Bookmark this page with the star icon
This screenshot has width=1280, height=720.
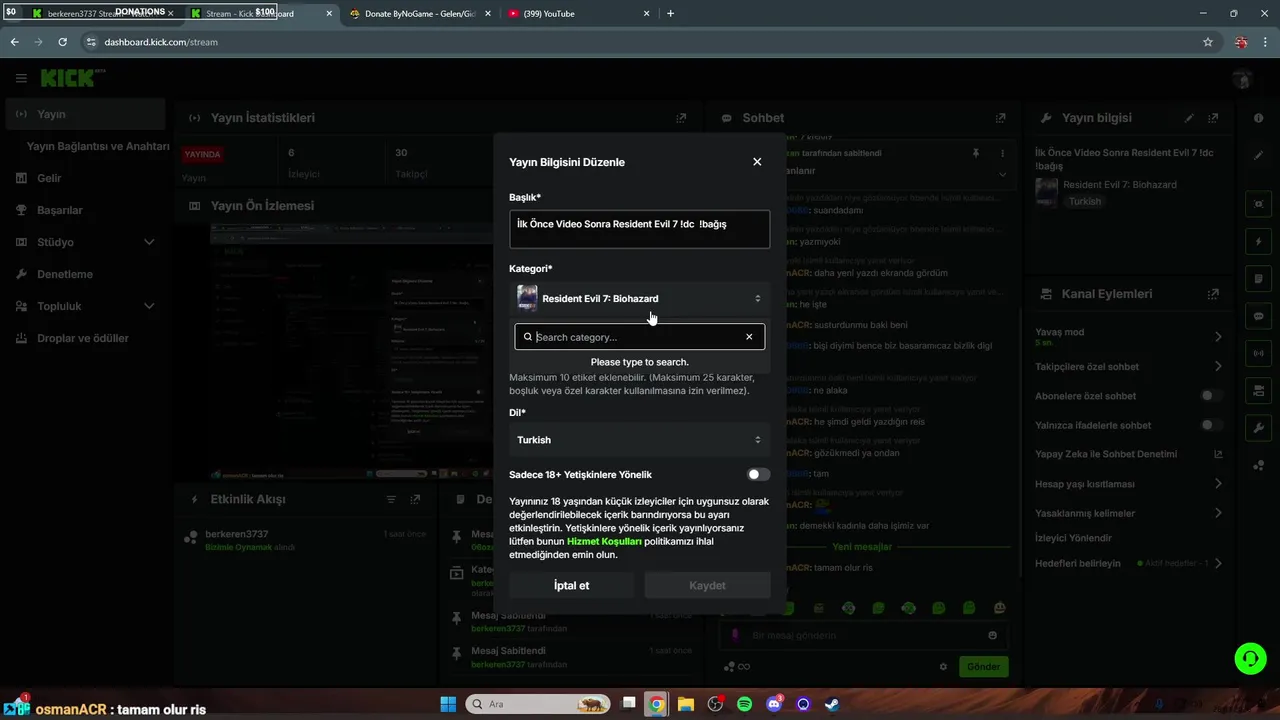coord(1208,42)
